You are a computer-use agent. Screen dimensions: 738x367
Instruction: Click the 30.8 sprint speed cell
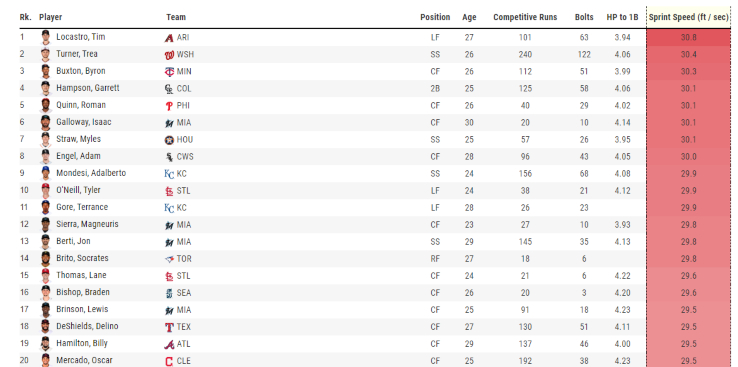(x=689, y=37)
